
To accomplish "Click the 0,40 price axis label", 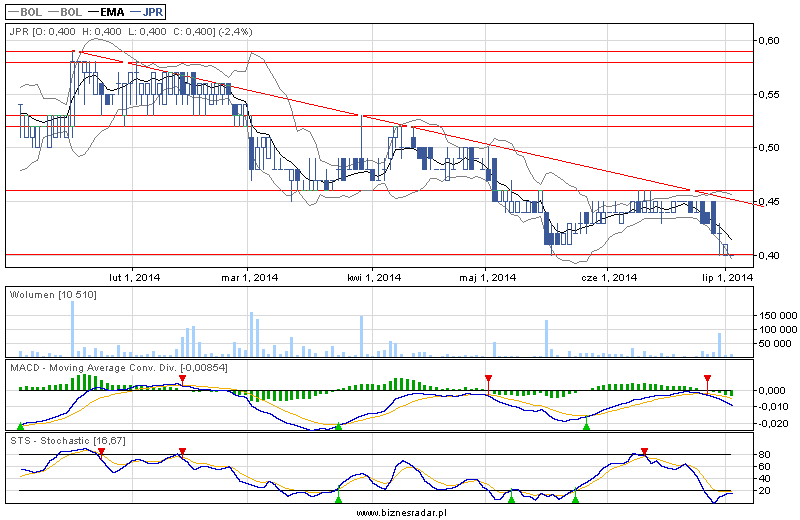I will pos(768,255).
